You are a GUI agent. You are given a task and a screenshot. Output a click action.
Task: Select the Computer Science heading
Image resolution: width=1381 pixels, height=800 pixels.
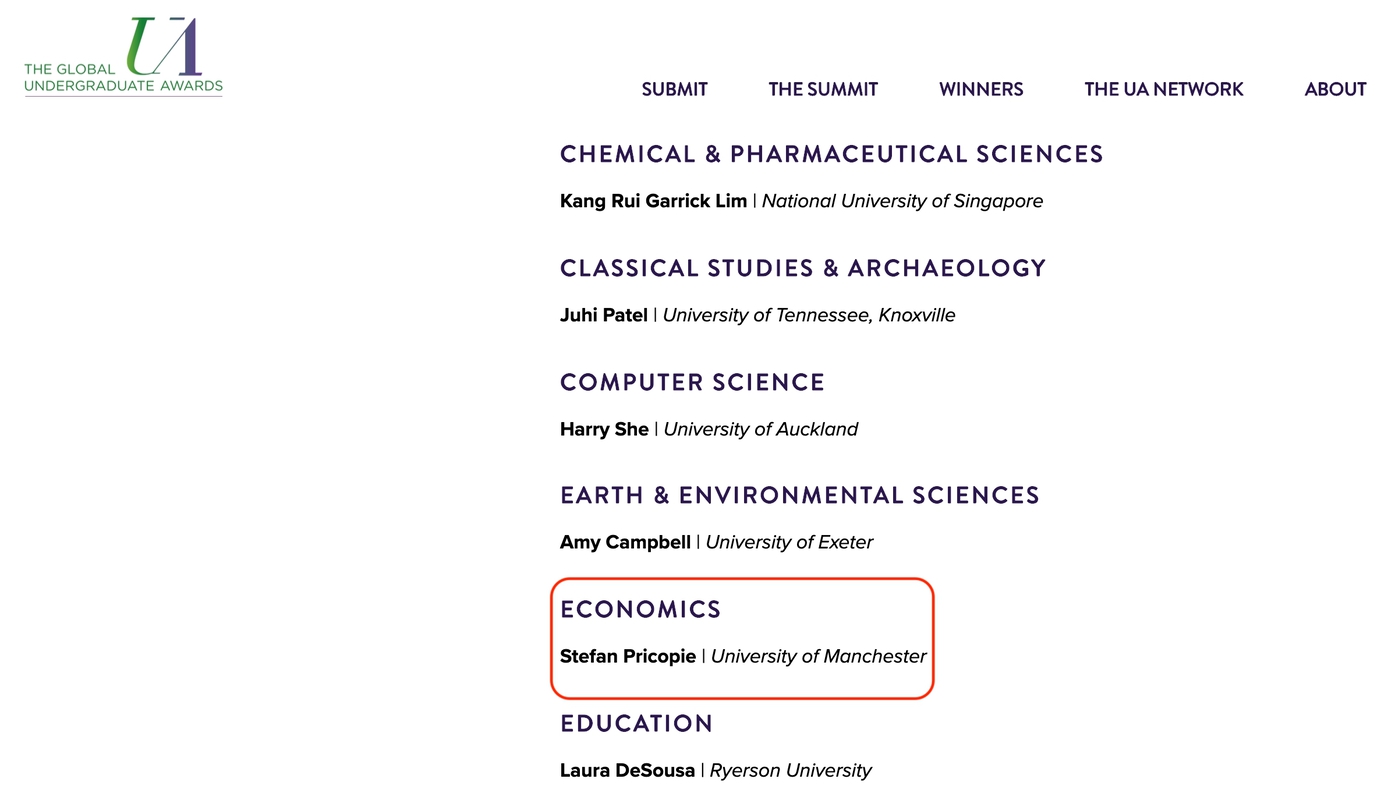[x=692, y=382]
